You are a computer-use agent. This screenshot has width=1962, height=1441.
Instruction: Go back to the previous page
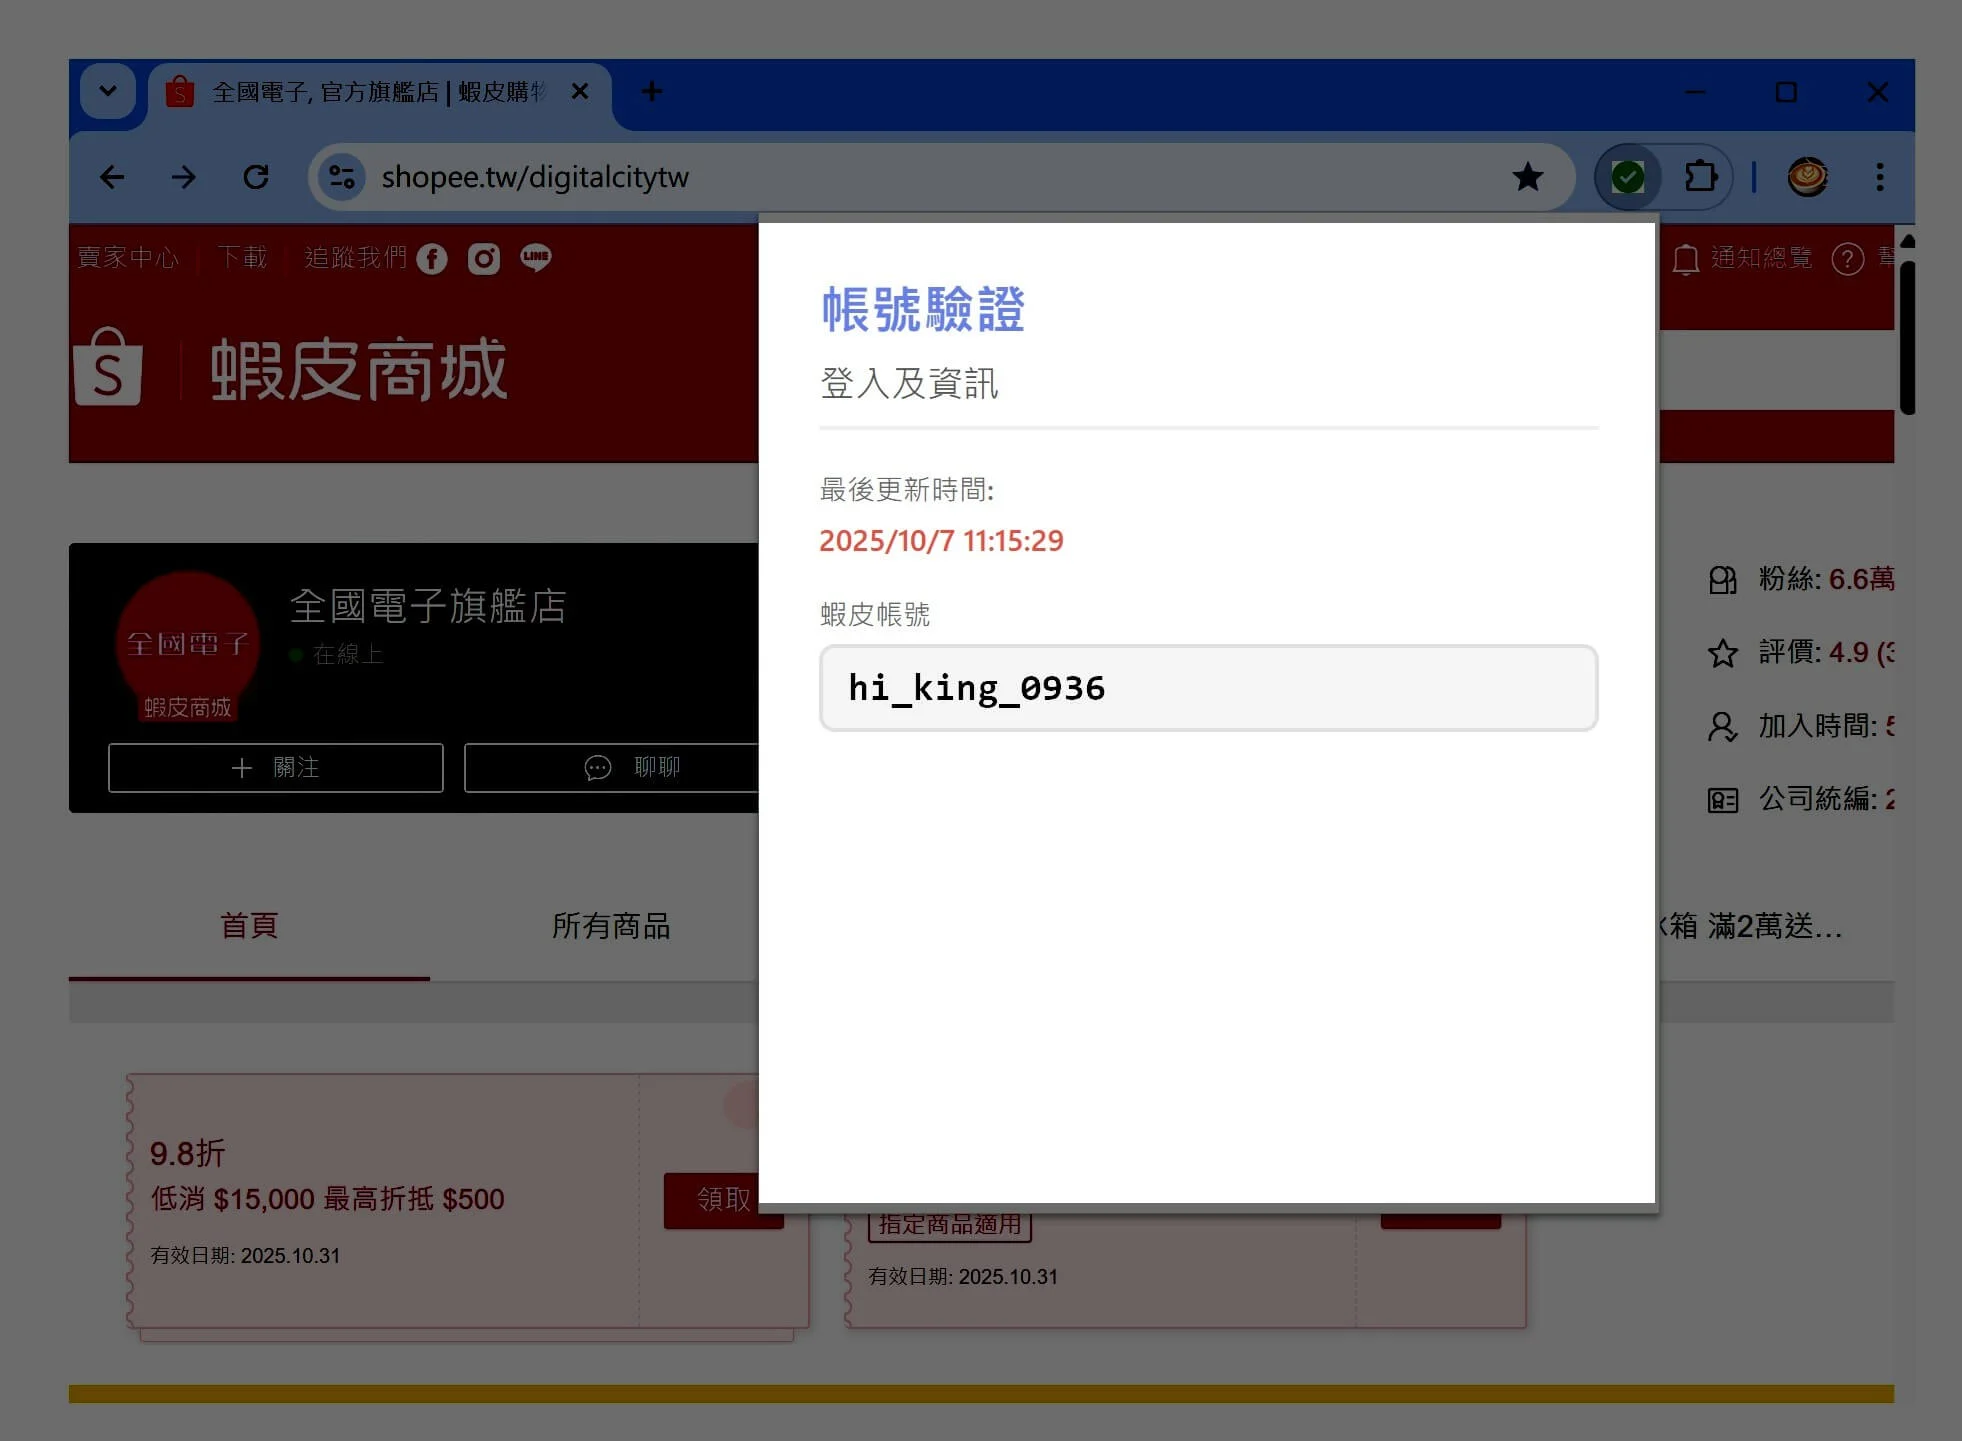(x=112, y=177)
